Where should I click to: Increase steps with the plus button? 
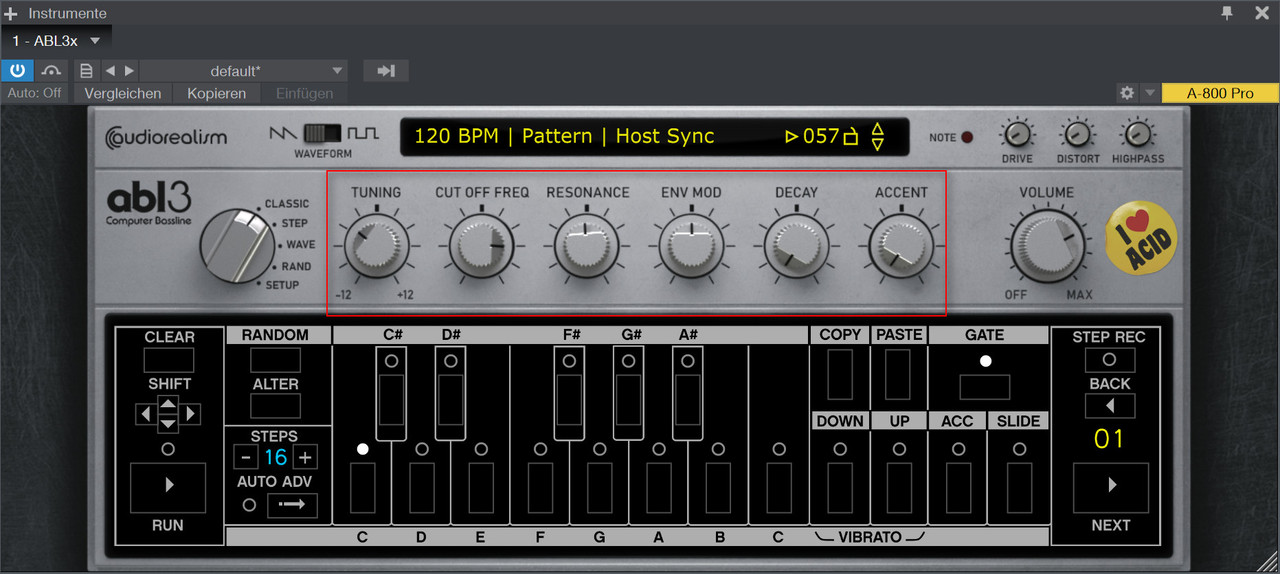[305, 458]
